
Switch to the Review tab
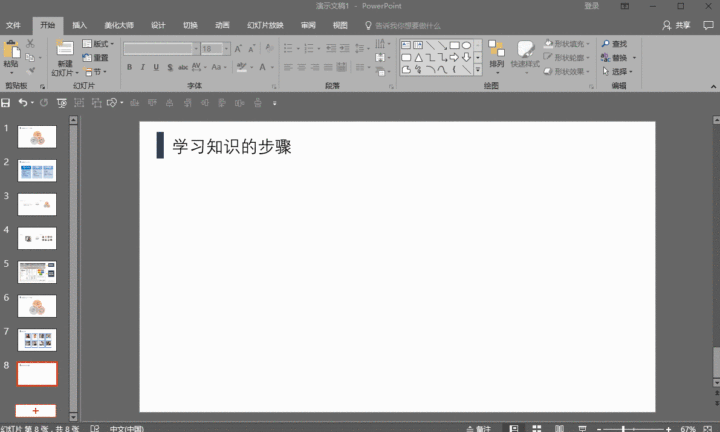point(308,25)
